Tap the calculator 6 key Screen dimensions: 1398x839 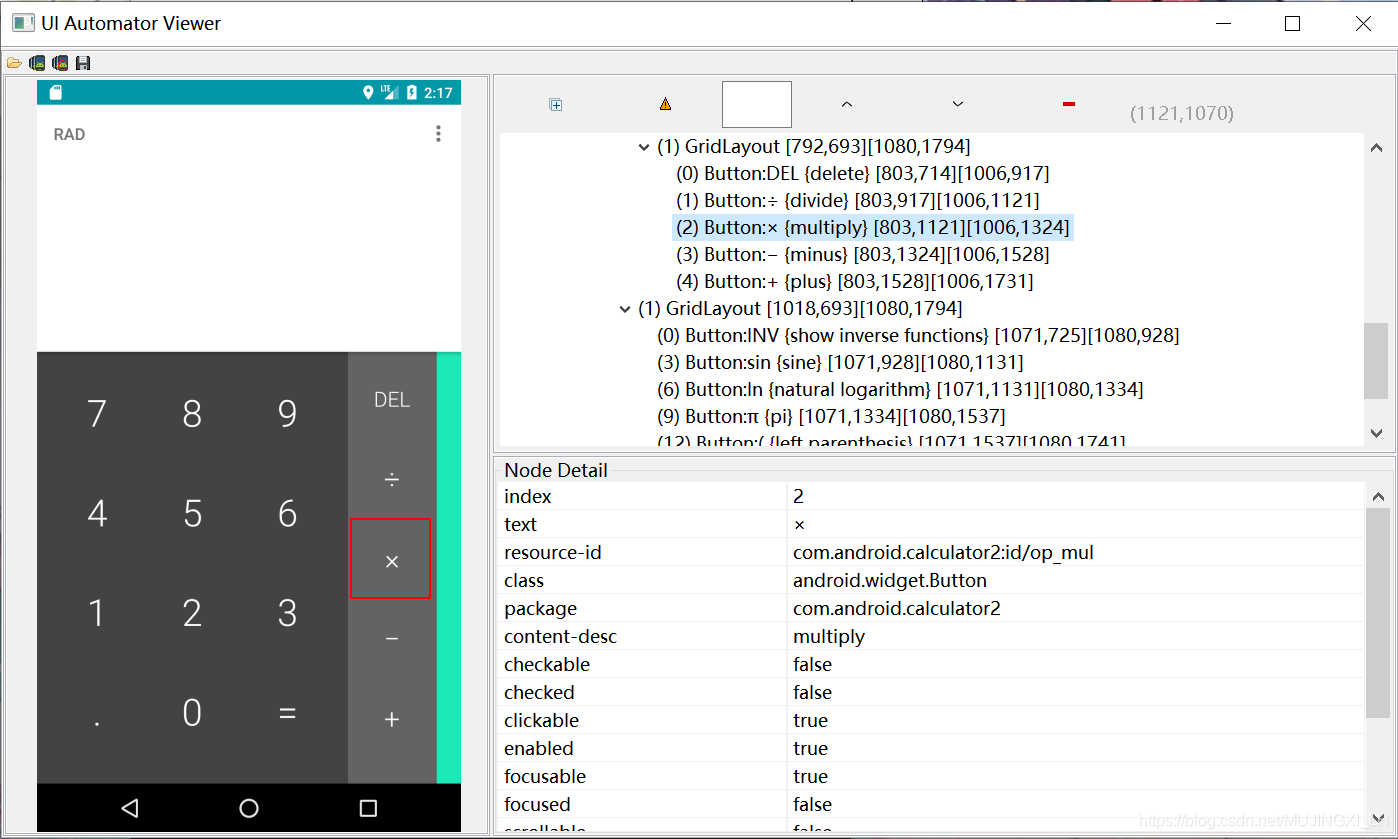287,514
